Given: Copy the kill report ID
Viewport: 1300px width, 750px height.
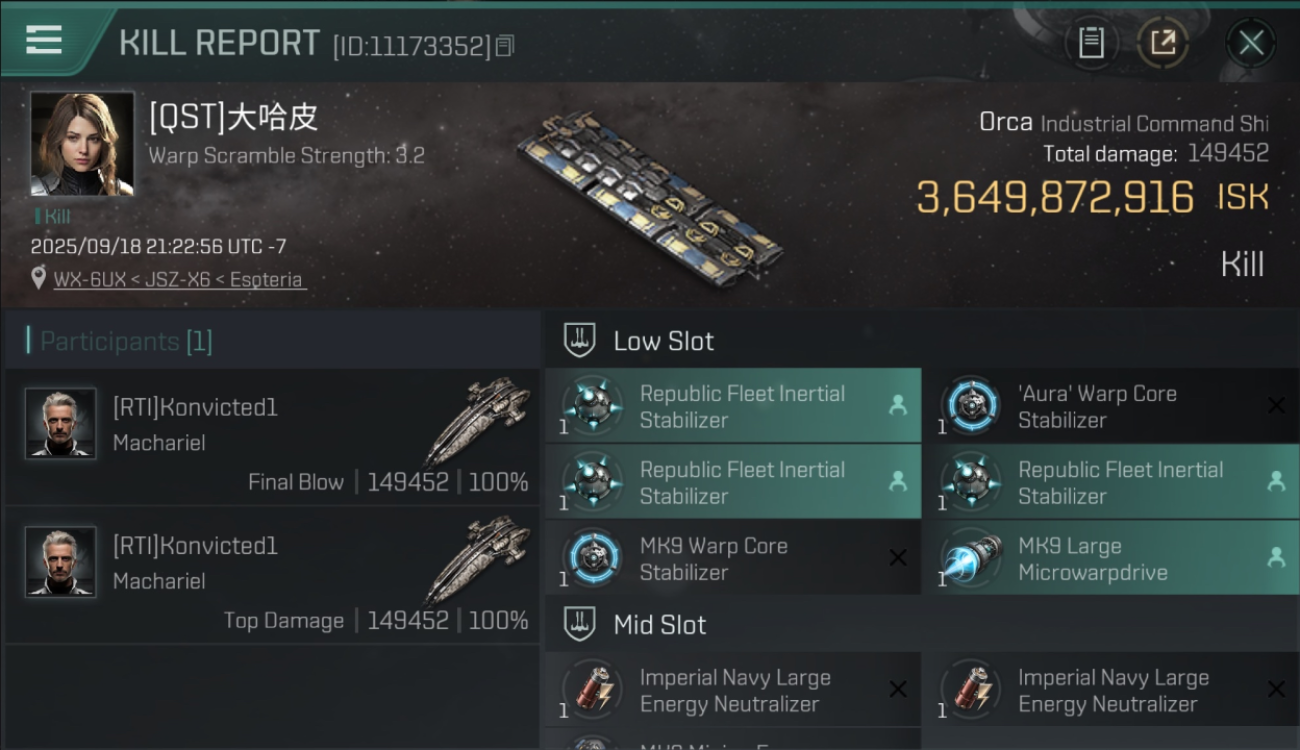Looking at the screenshot, I should click(505, 45).
